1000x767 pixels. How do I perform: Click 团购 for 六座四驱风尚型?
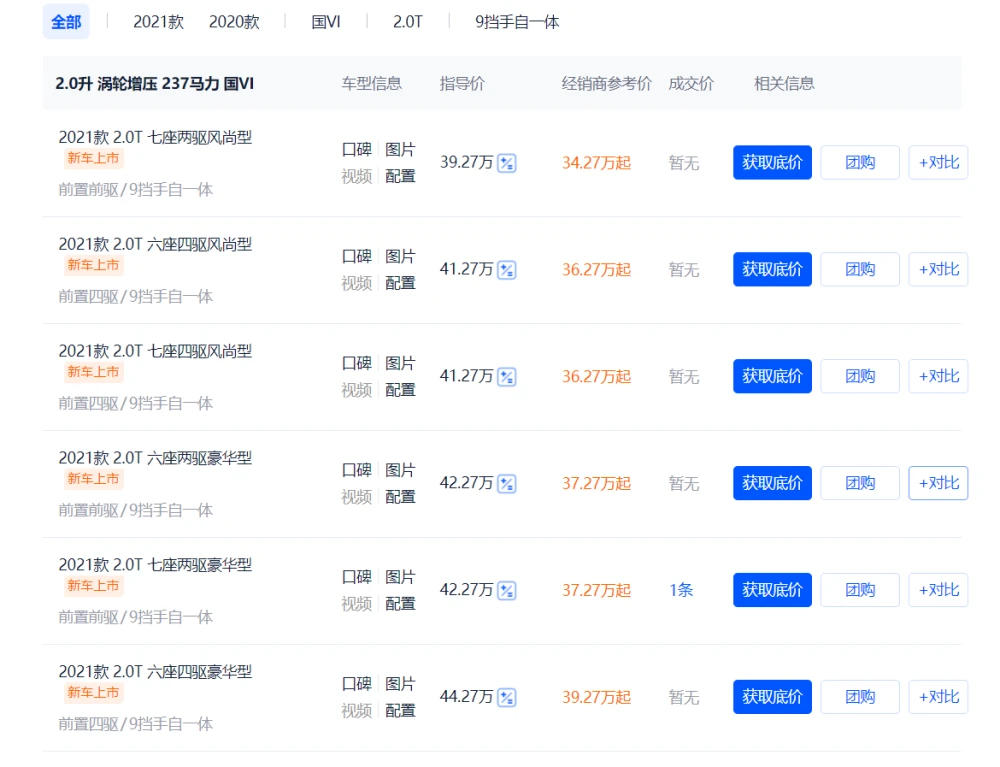tap(860, 270)
